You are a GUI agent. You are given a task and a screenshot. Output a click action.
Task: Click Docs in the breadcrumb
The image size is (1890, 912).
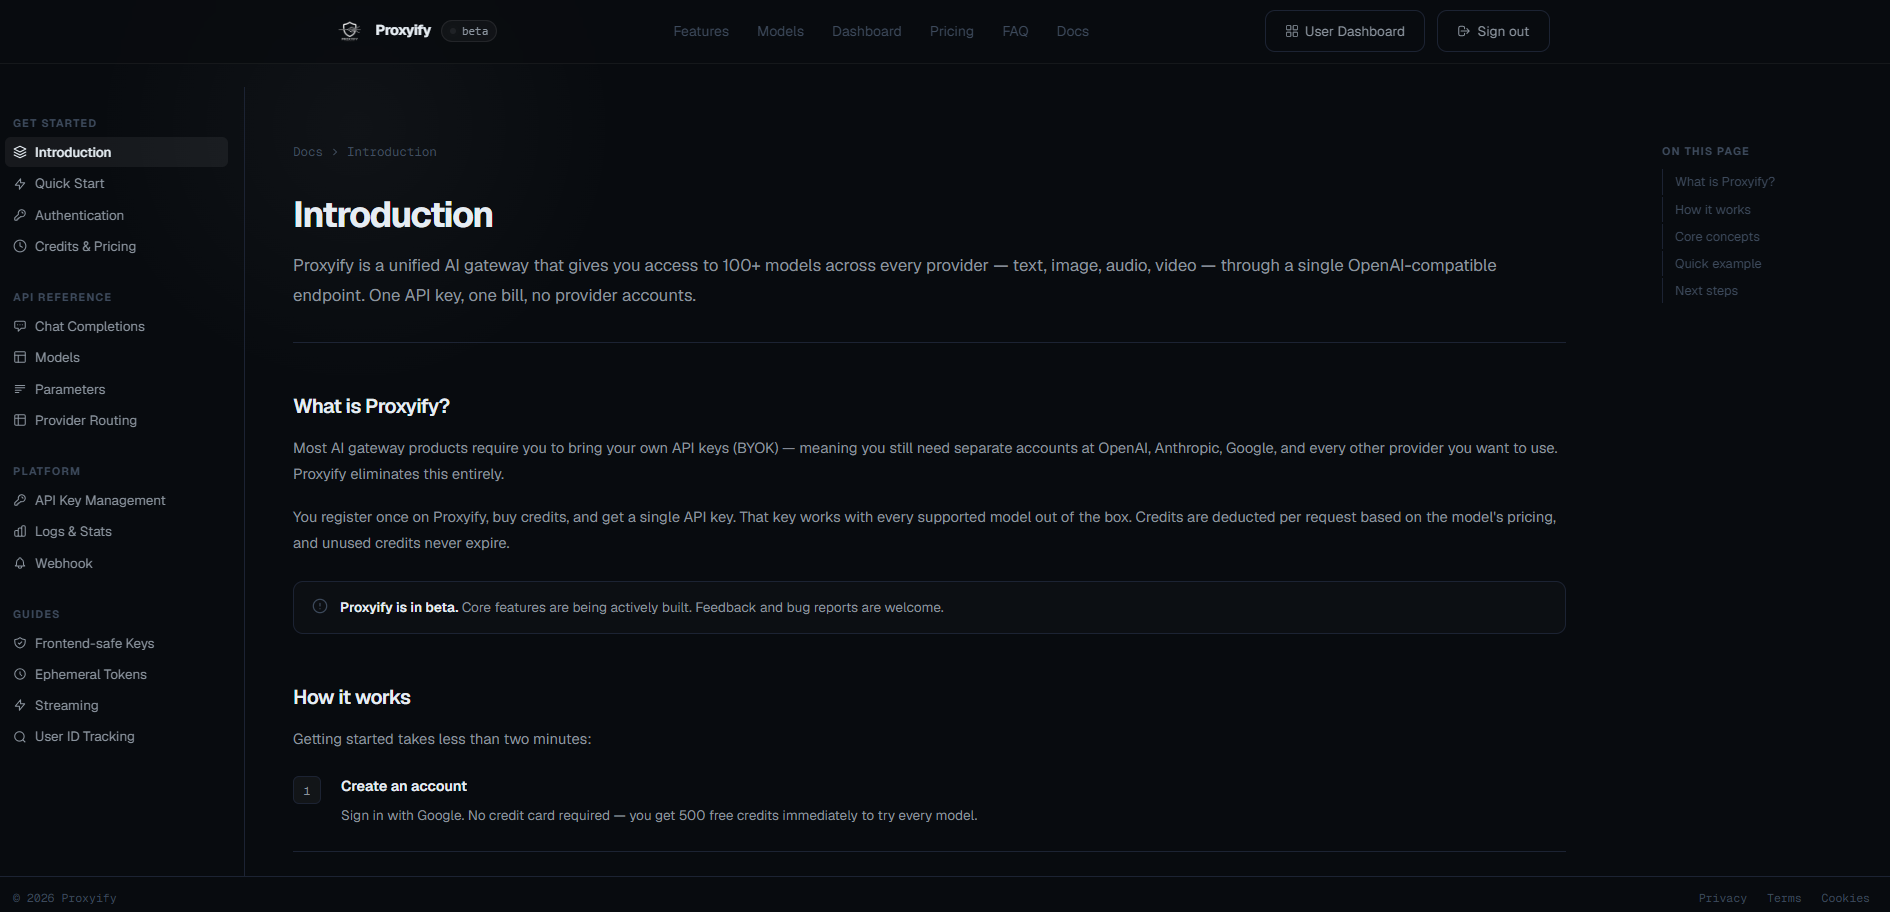(308, 152)
